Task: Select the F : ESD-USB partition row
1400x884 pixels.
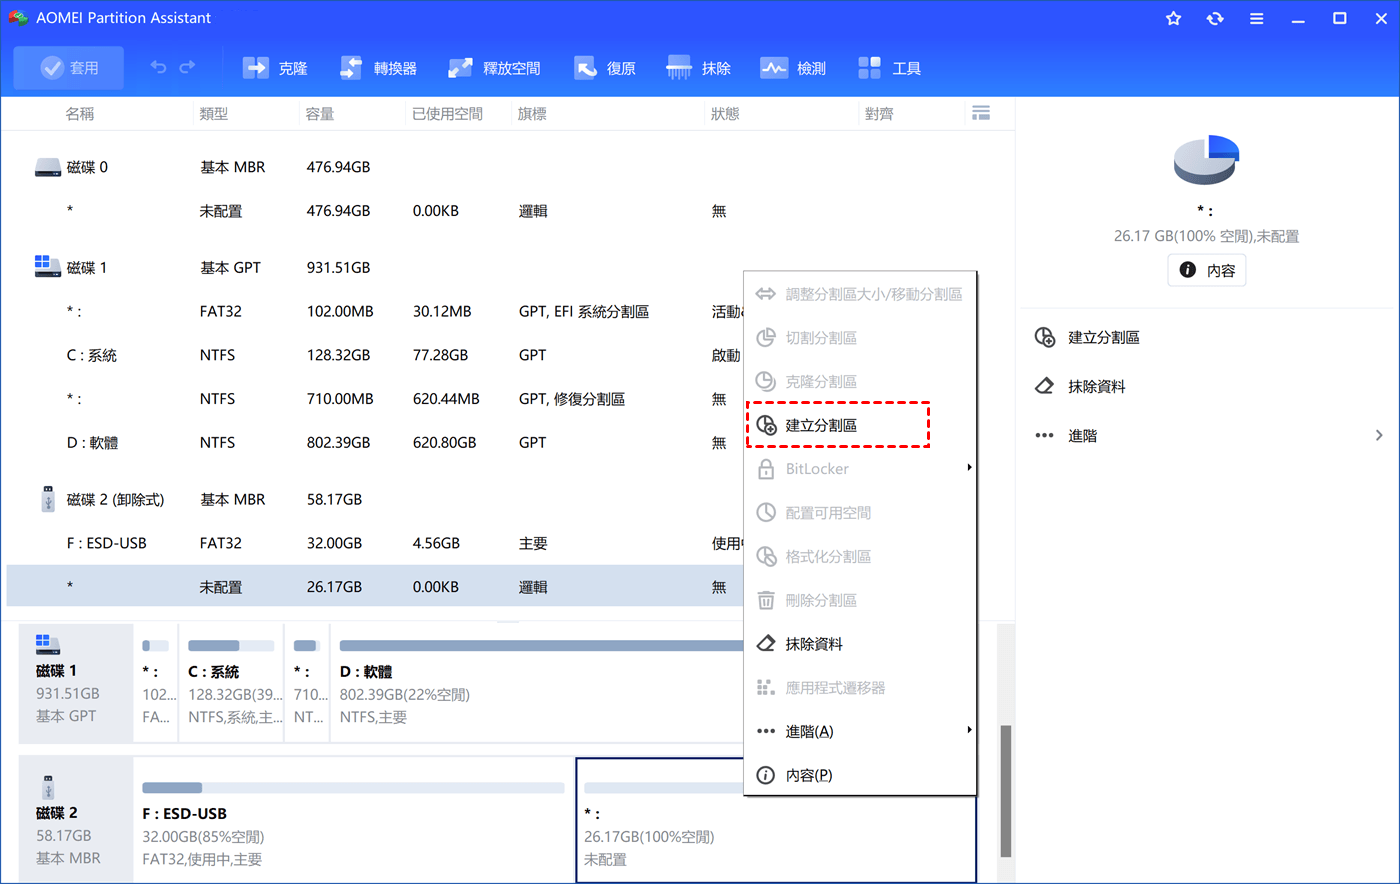Action: (x=375, y=543)
